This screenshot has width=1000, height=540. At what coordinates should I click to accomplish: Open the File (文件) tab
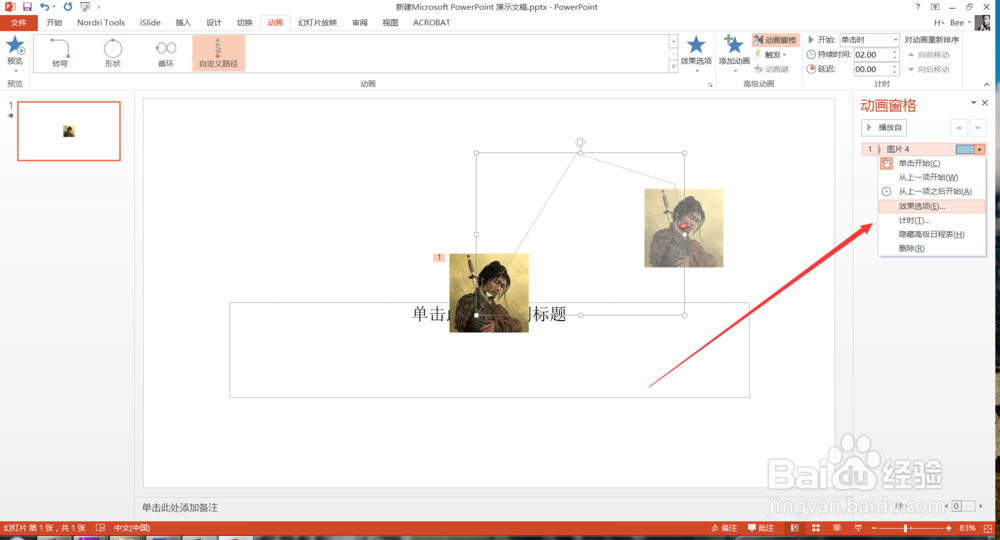pyautogui.click(x=18, y=22)
